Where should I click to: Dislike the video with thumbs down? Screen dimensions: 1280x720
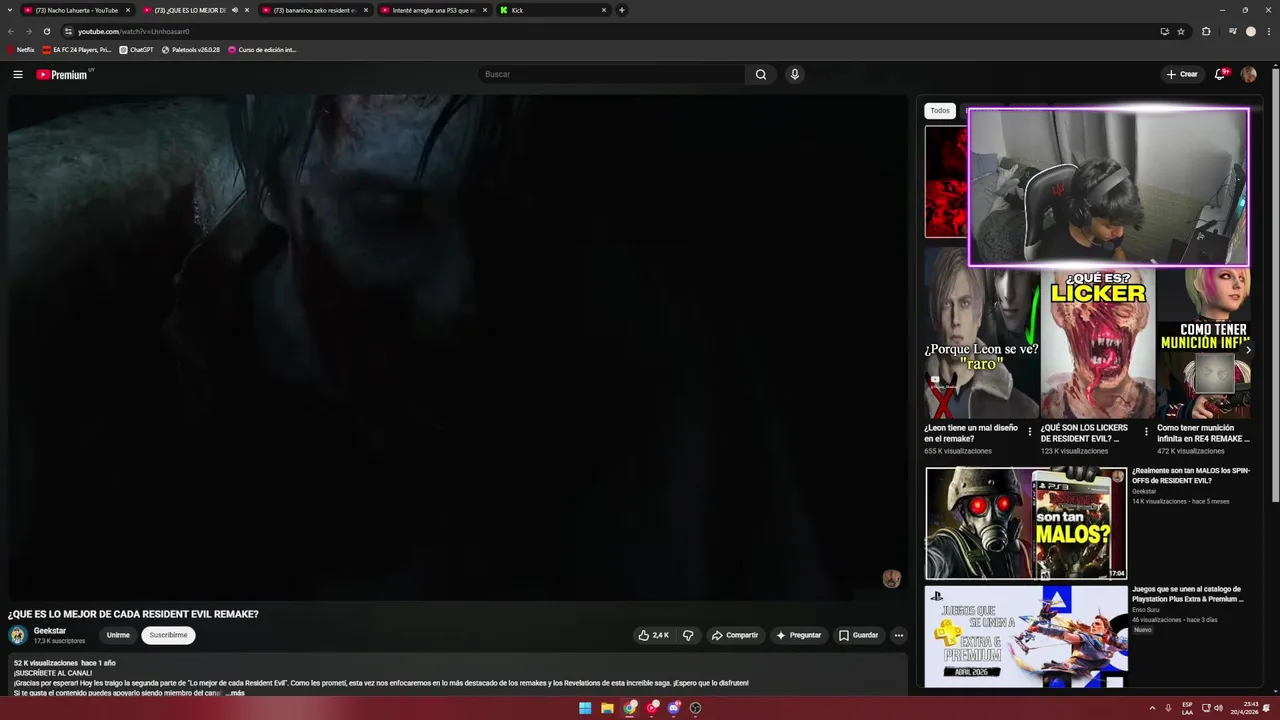688,635
